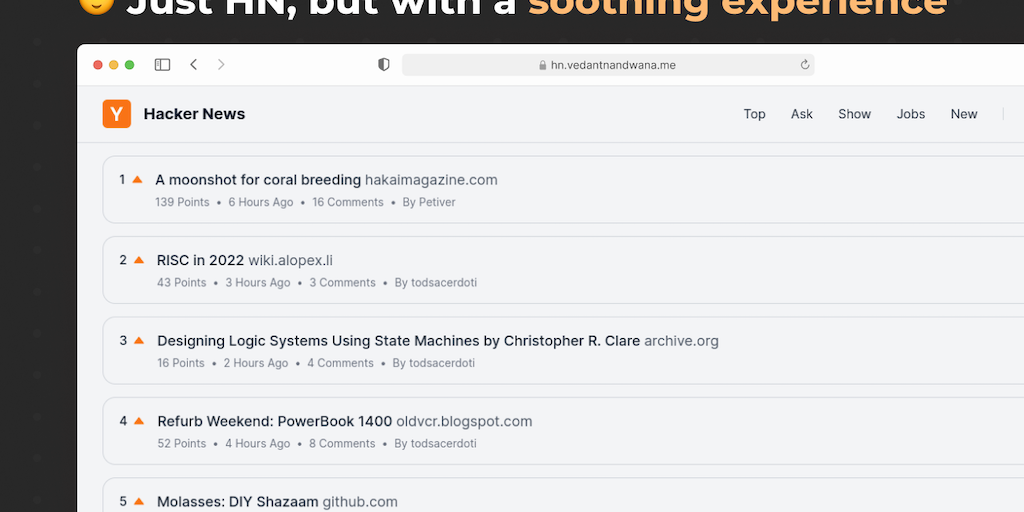Toggle the browser sidebar icon
Screen dimensions: 1024x512
click(x=162, y=65)
